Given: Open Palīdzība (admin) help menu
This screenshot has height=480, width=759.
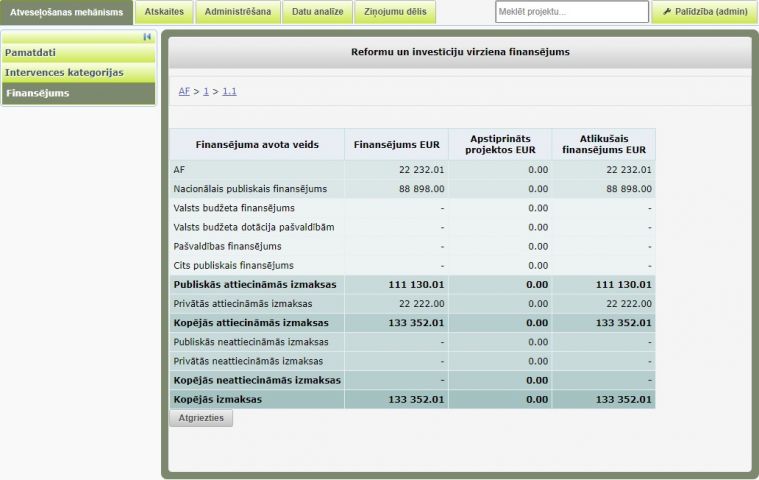Looking at the screenshot, I should pyautogui.click(x=705, y=12).
